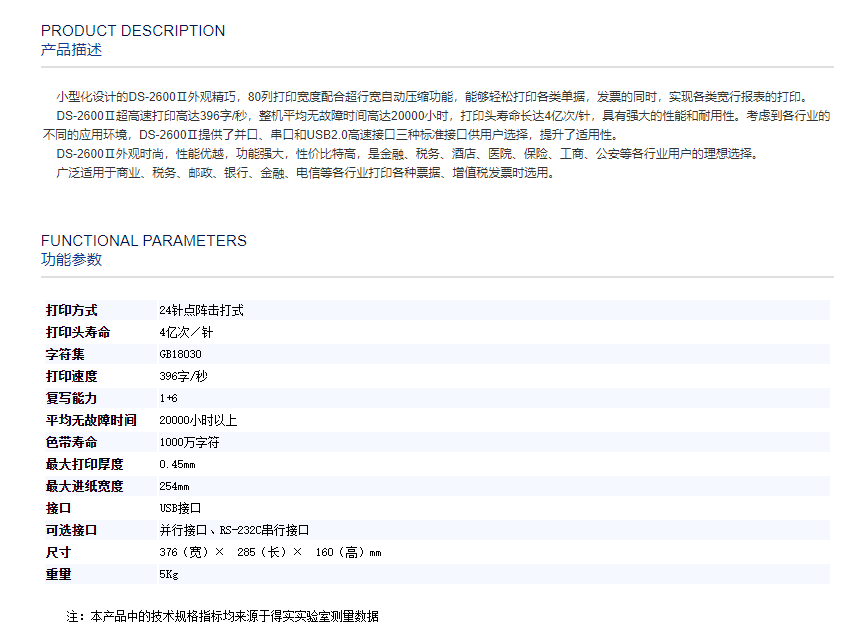
Task: Click the value 0.45mm
Action: pyautogui.click(x=177, y=464)
